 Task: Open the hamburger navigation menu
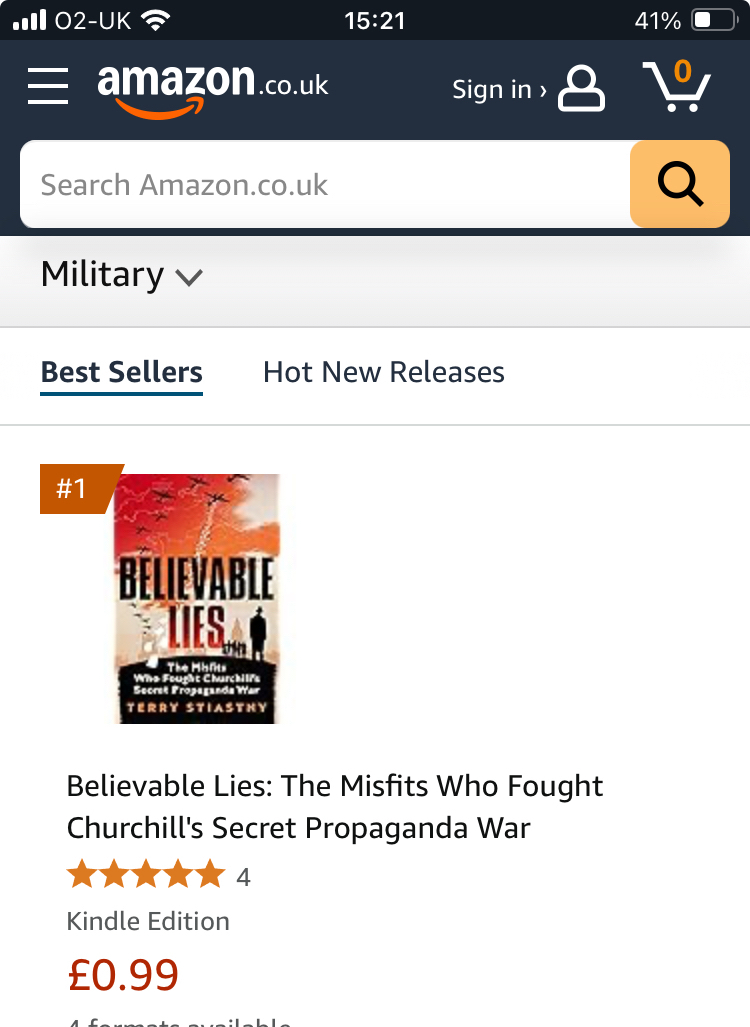(48, 86)
